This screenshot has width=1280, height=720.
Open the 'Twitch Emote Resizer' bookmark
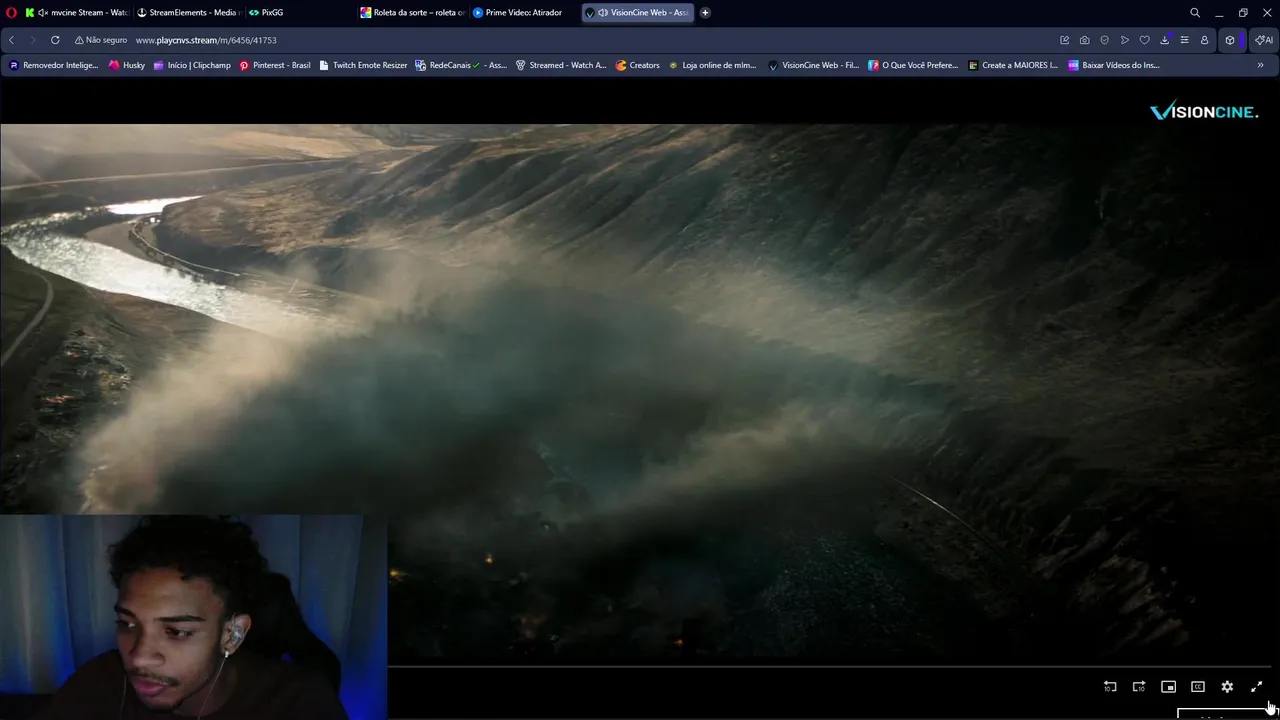point(363,65)
